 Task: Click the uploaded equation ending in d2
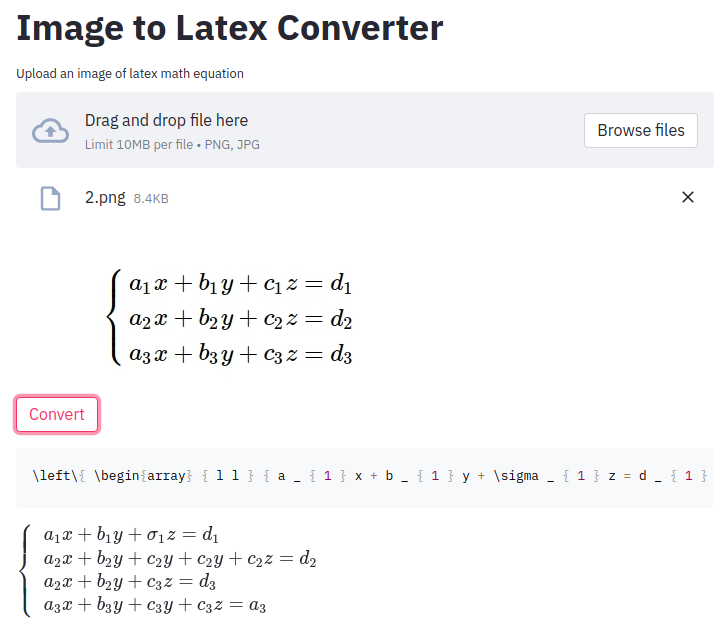[x=240, y=319]
